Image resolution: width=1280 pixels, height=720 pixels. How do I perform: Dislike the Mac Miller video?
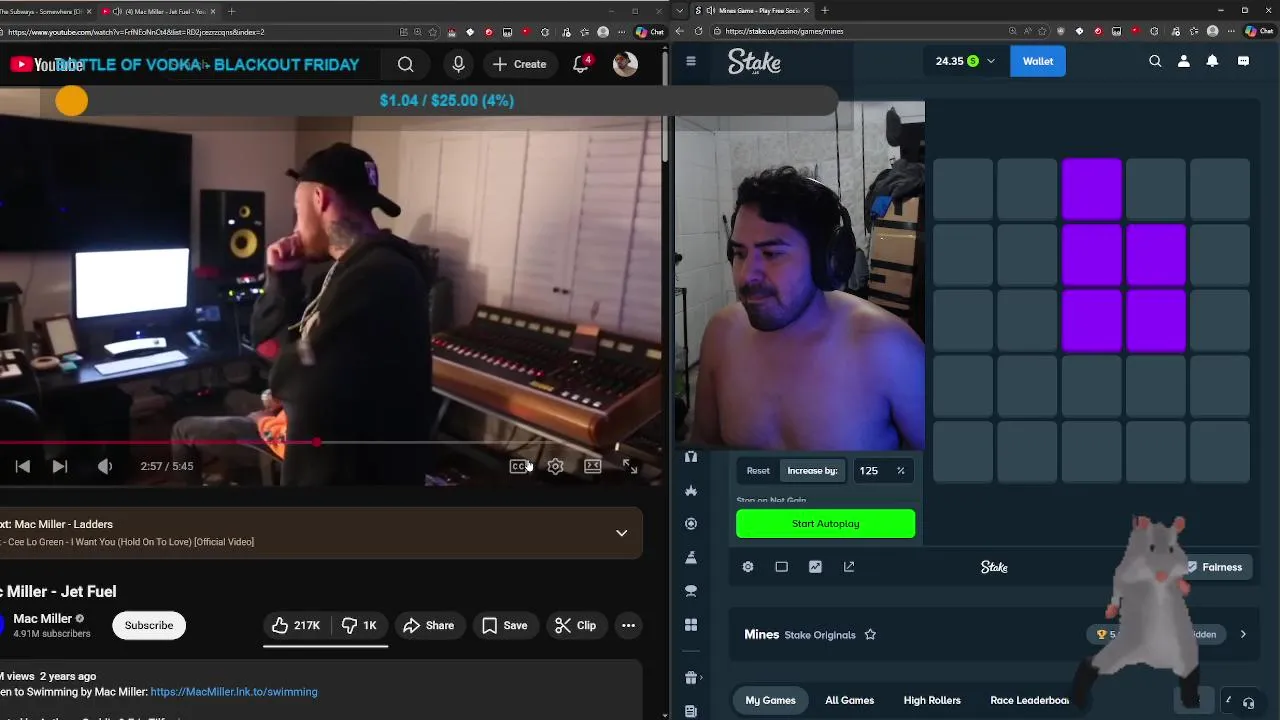tap(359, 625)
